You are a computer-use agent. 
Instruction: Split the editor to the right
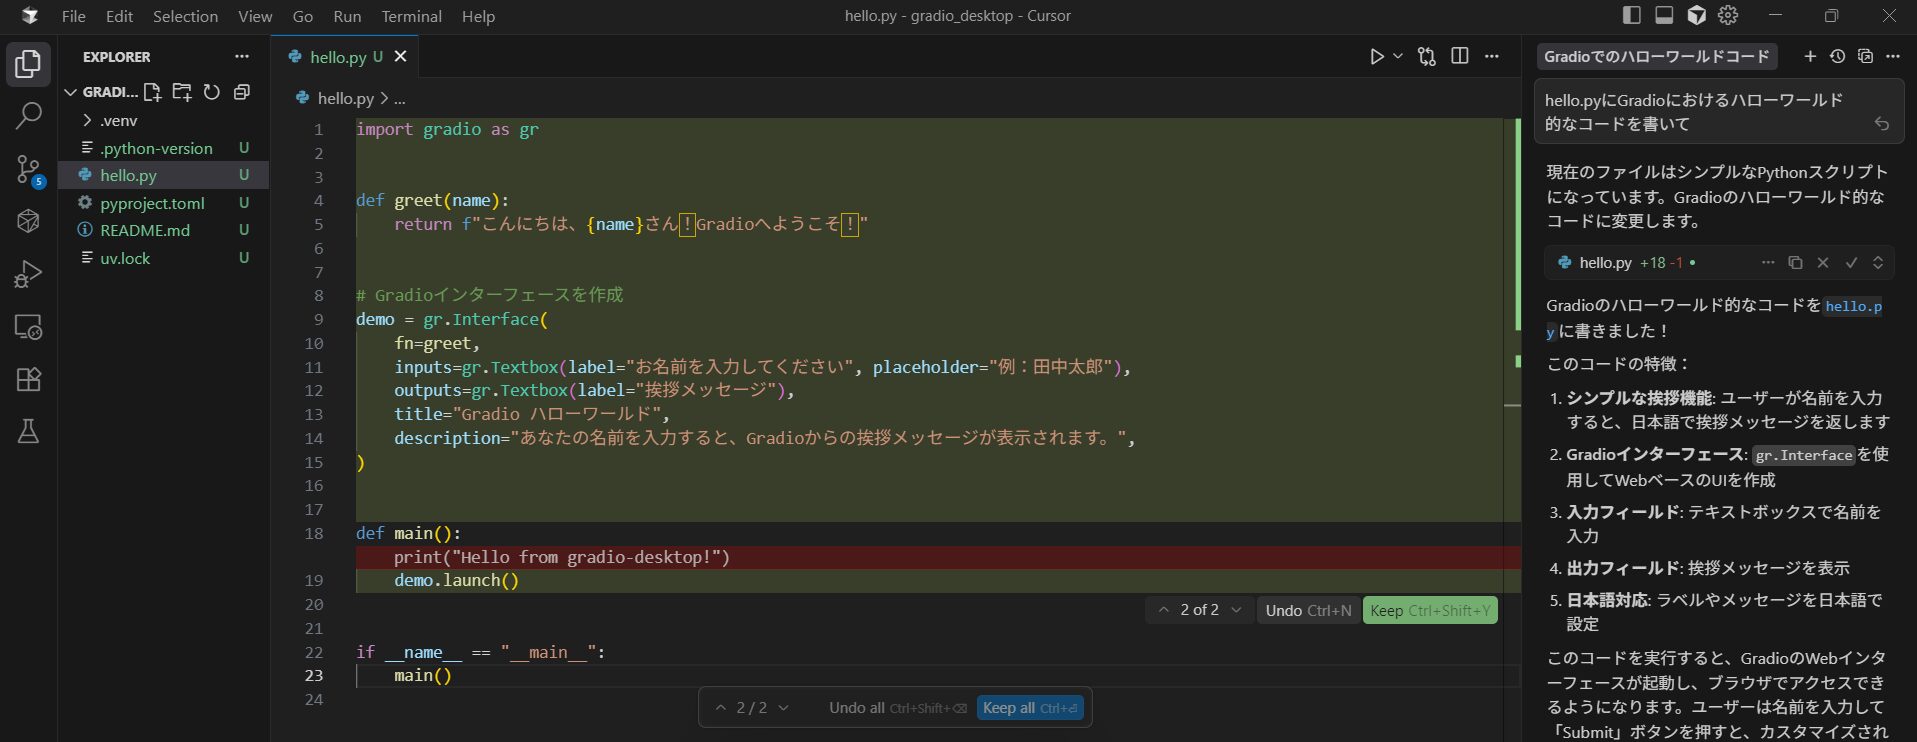pos(1460,57)
